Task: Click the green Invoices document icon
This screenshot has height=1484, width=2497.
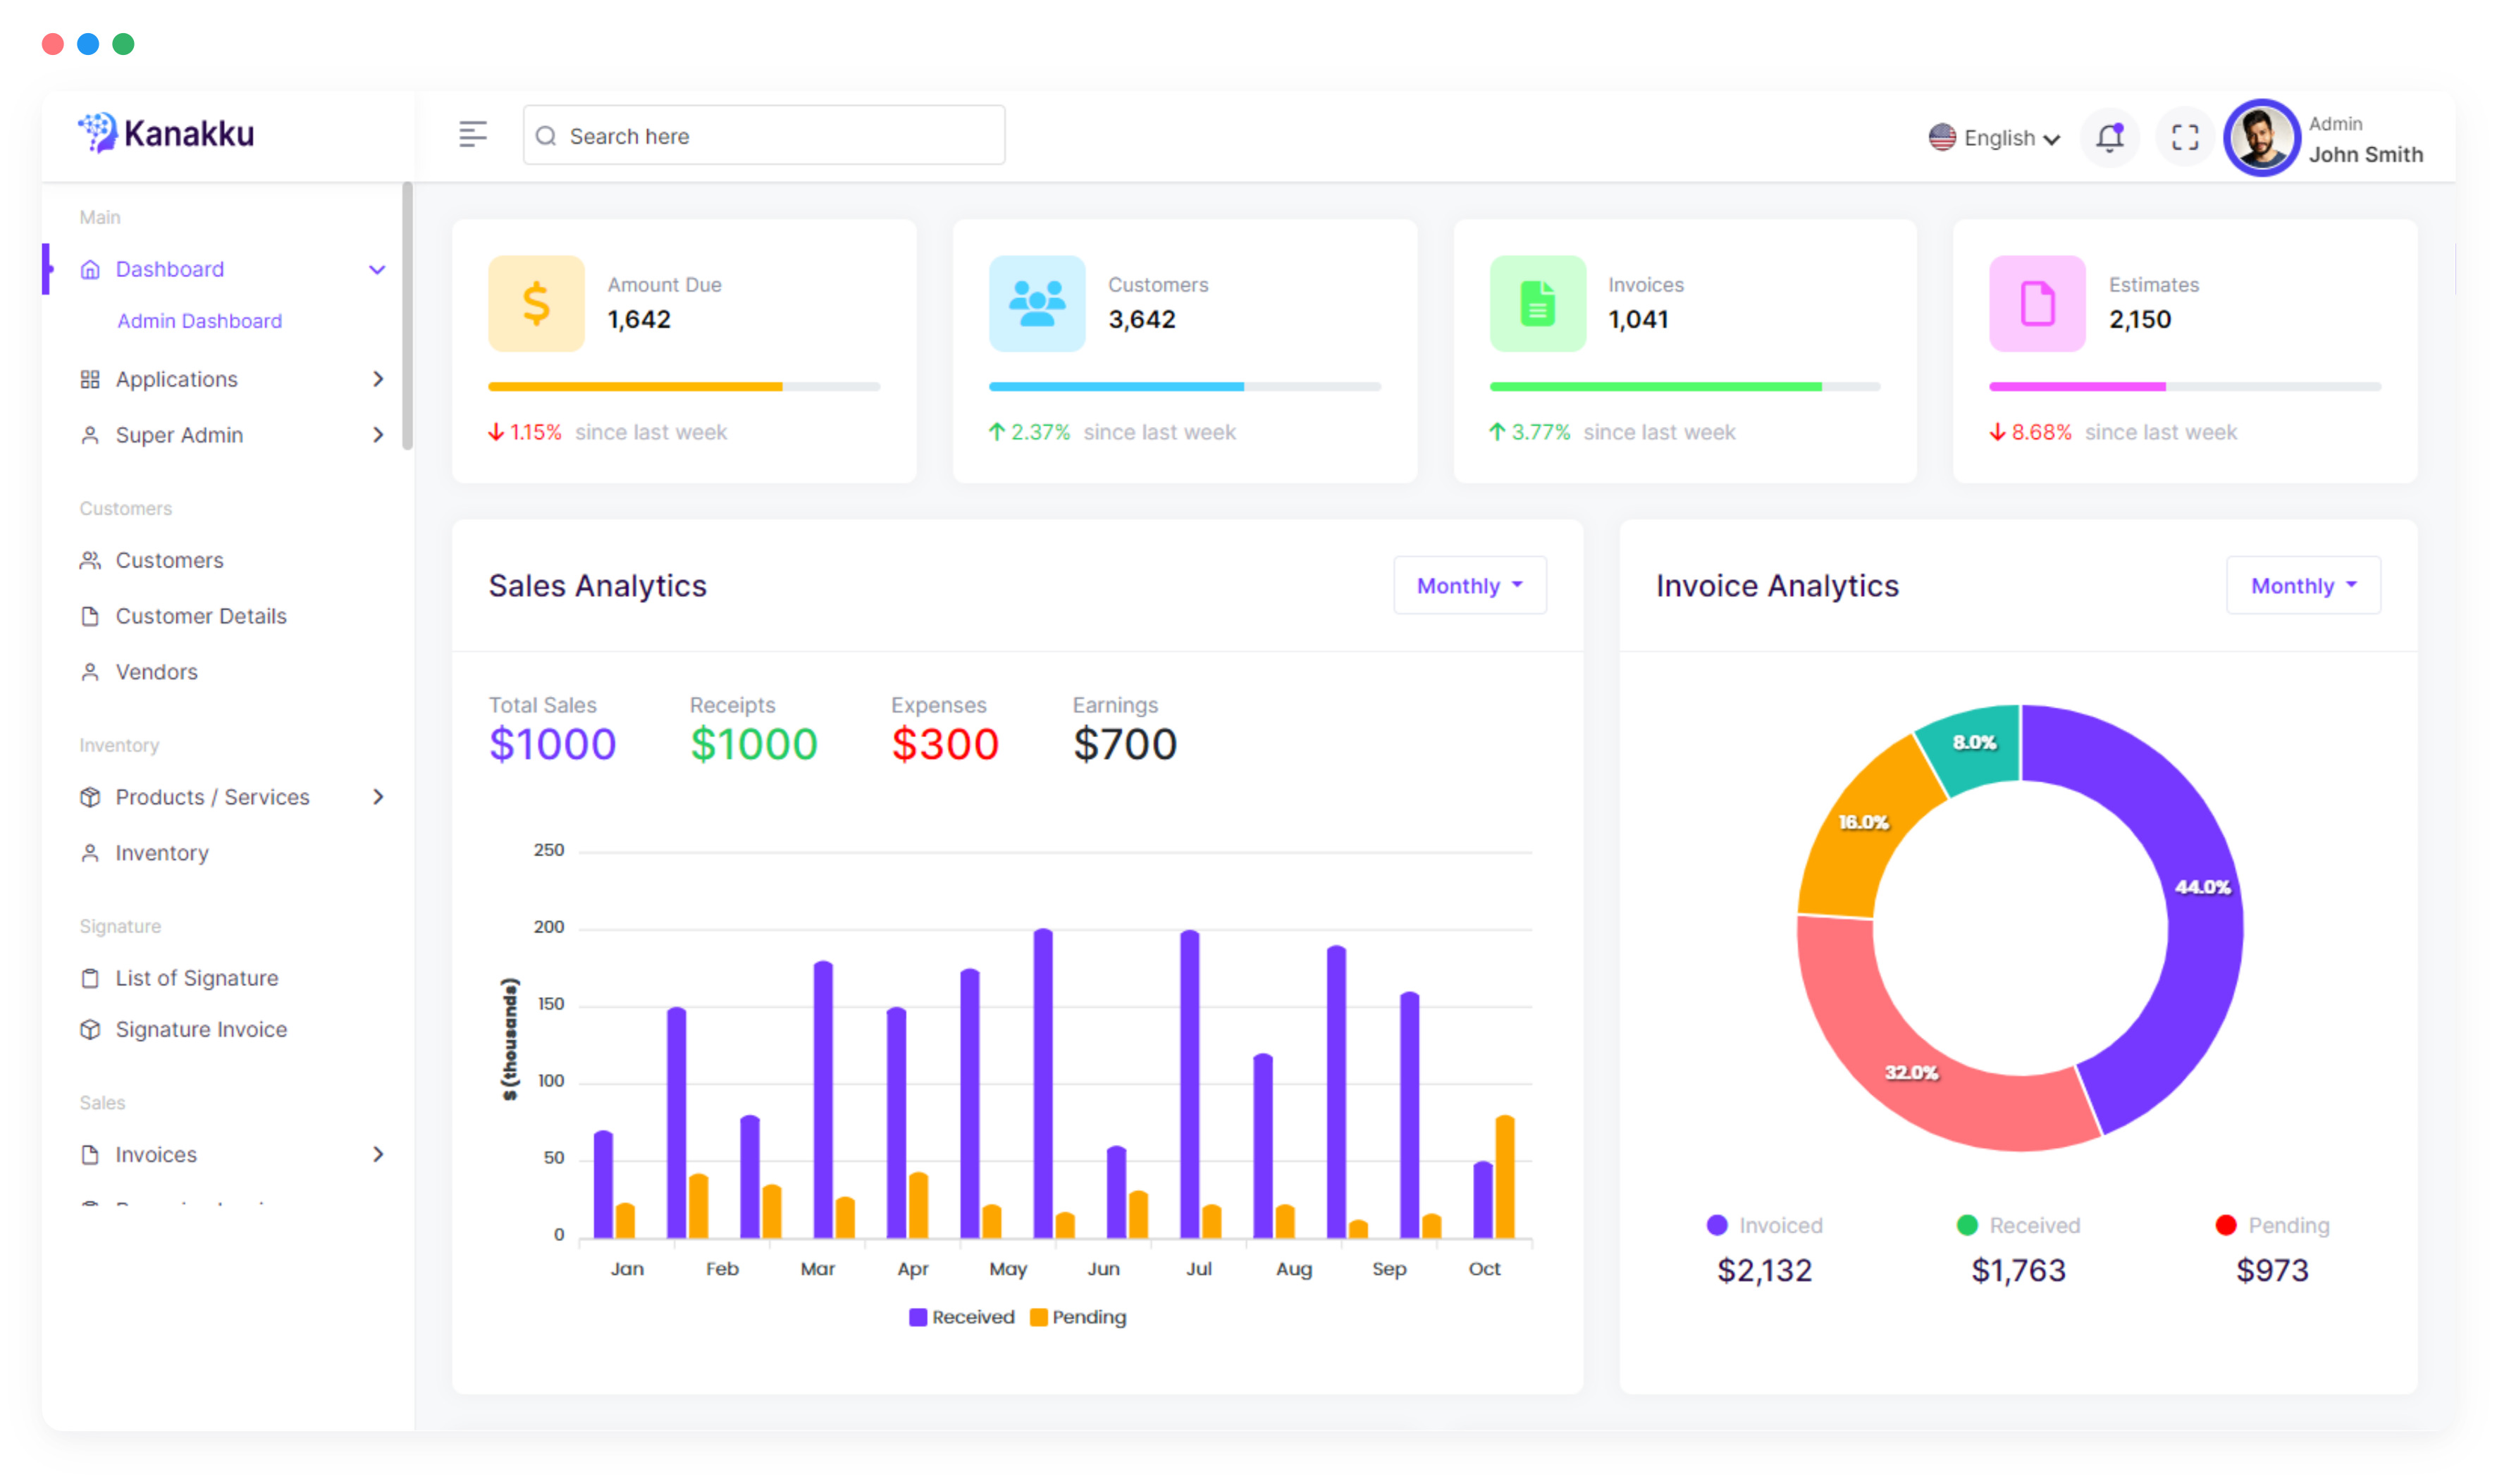Action: 1537,303
